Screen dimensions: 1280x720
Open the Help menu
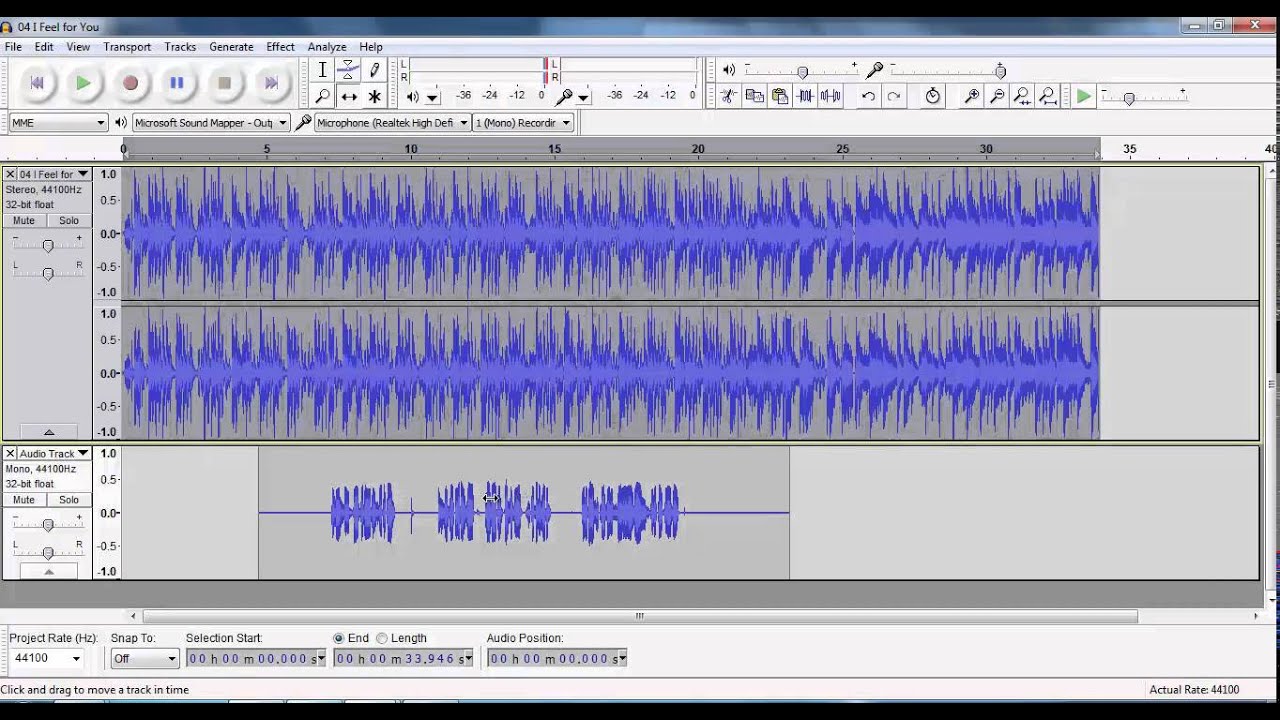[x=371, y=47]
